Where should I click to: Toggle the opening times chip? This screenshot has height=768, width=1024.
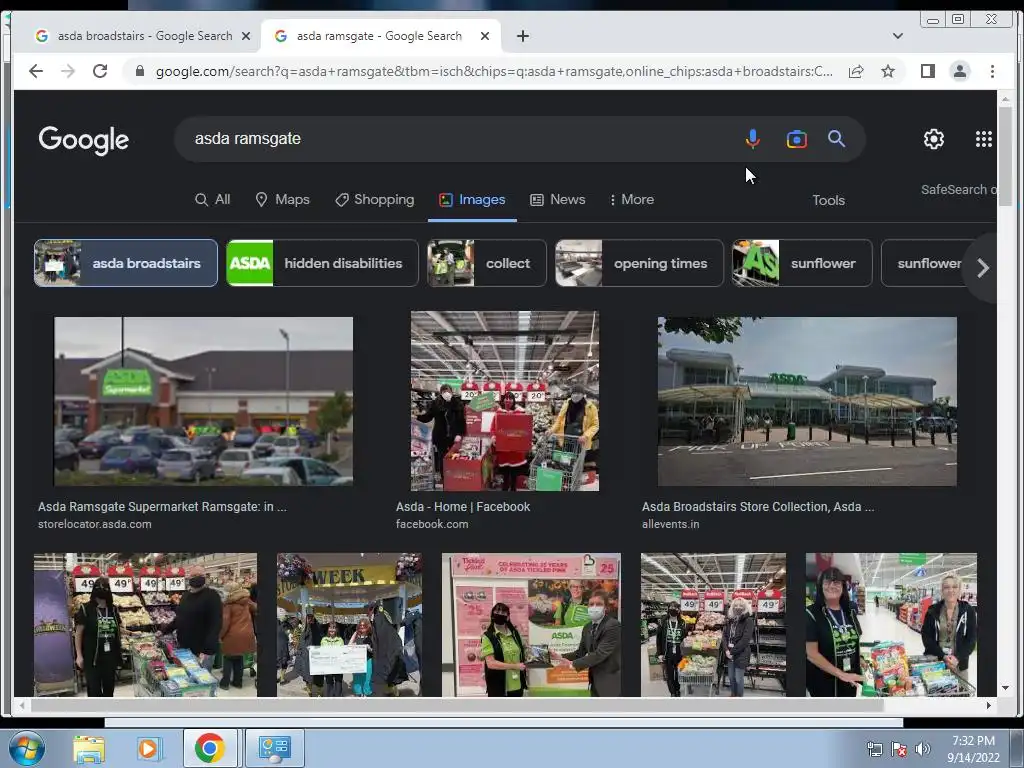tap(639, 263)
